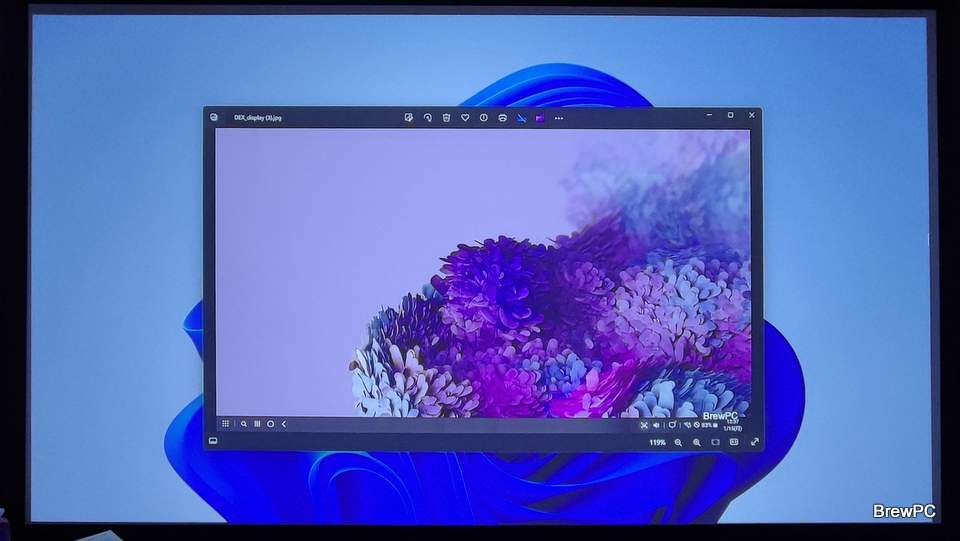This screenshot has width=960, height=541.
Task: Open the Clipchamp video editor icon
Action: pos(540,118)
